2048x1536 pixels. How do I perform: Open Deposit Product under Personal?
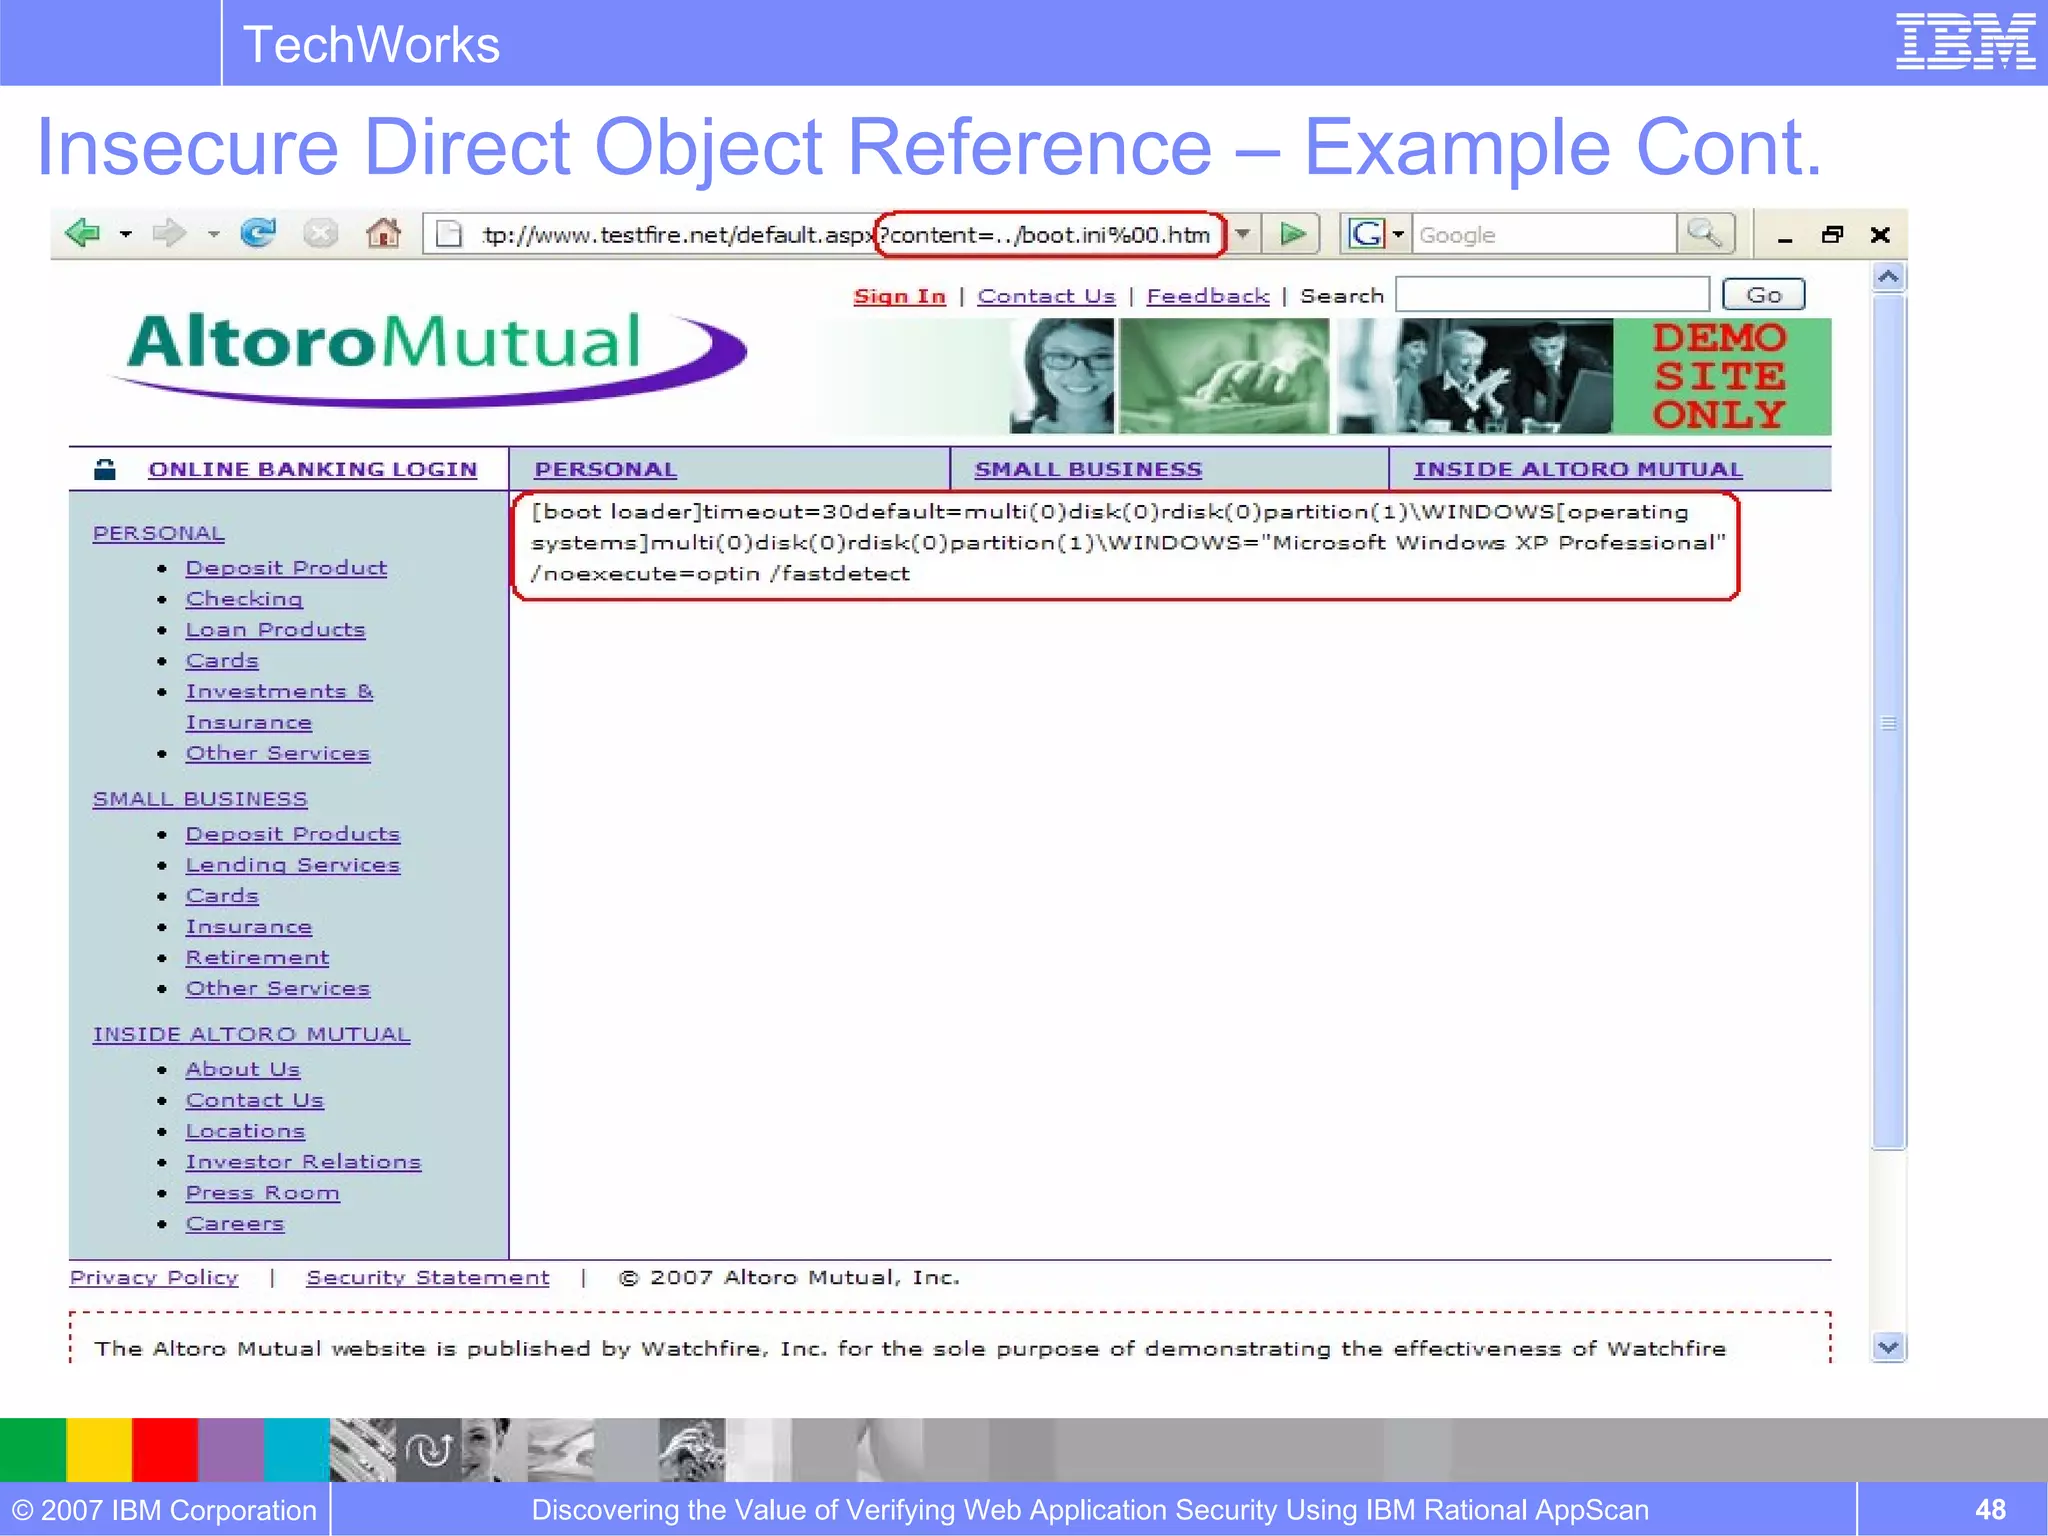pyautogui.click(x=286, y=568)
